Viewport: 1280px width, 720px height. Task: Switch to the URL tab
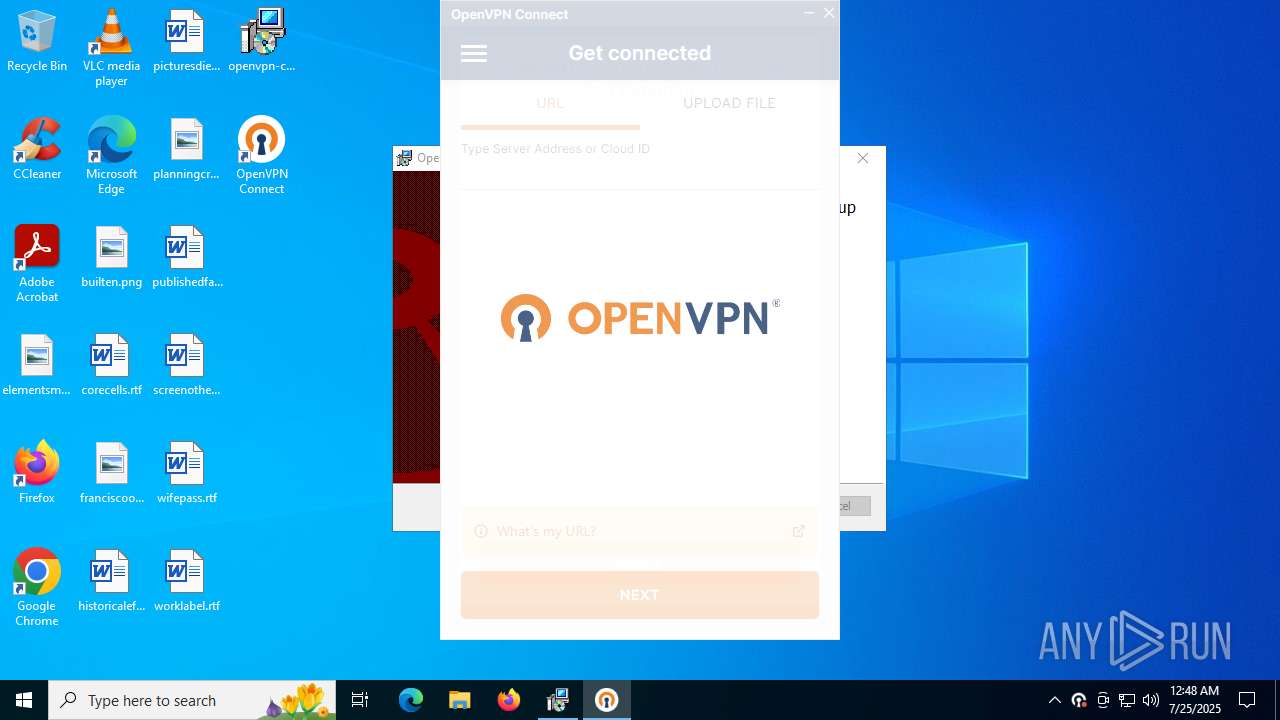click(550, 103)
